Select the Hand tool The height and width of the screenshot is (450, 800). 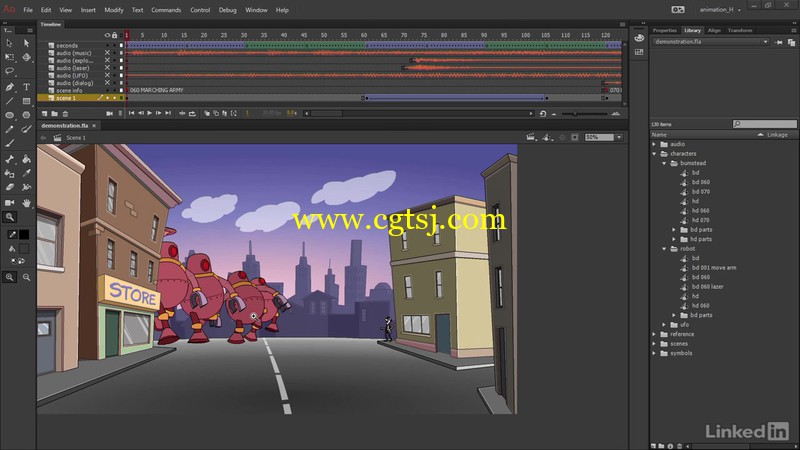pos(26,203)
